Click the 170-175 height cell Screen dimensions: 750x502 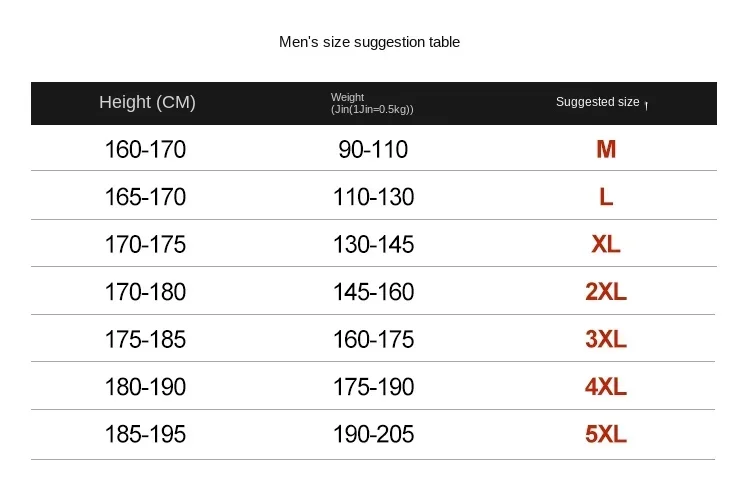(145, 244)
